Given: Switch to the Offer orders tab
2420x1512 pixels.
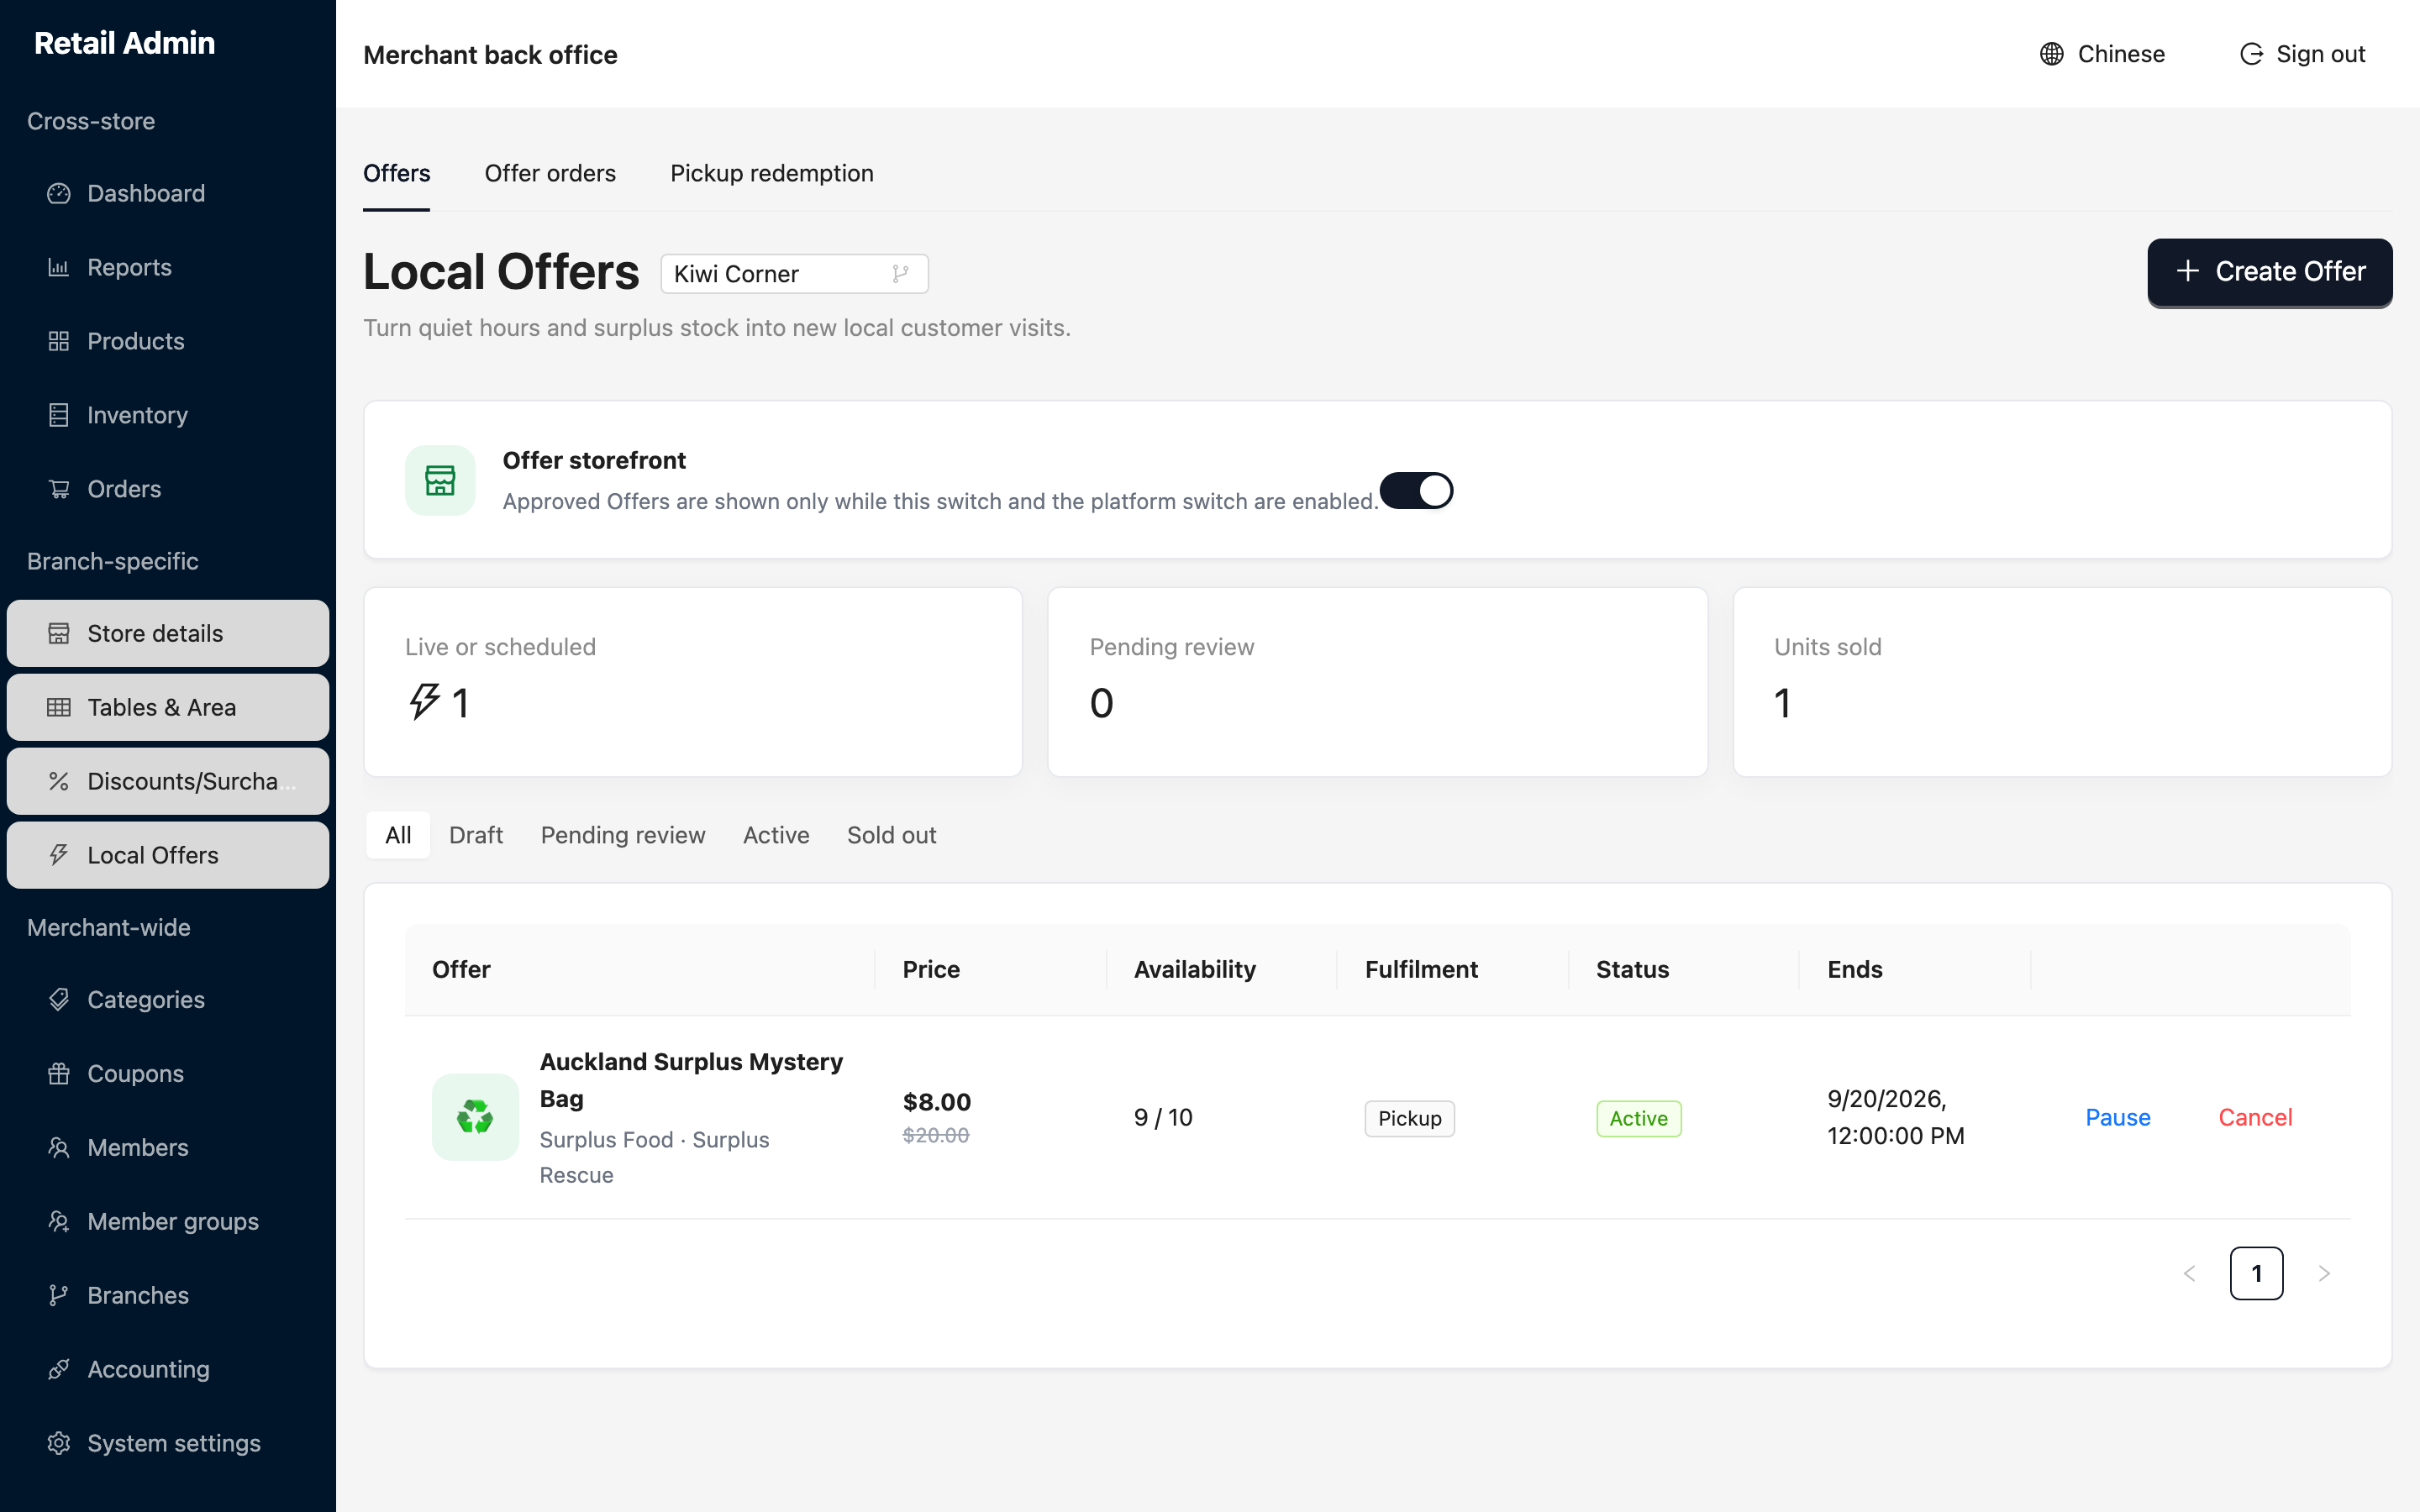Looking at the screenshot, I should point(550,173).
